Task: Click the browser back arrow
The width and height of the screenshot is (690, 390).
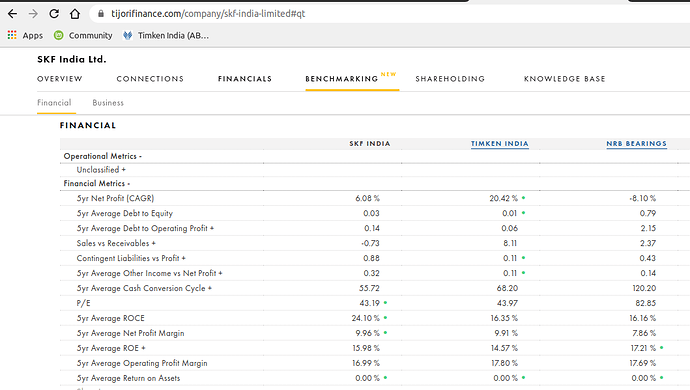Action: 12,14
